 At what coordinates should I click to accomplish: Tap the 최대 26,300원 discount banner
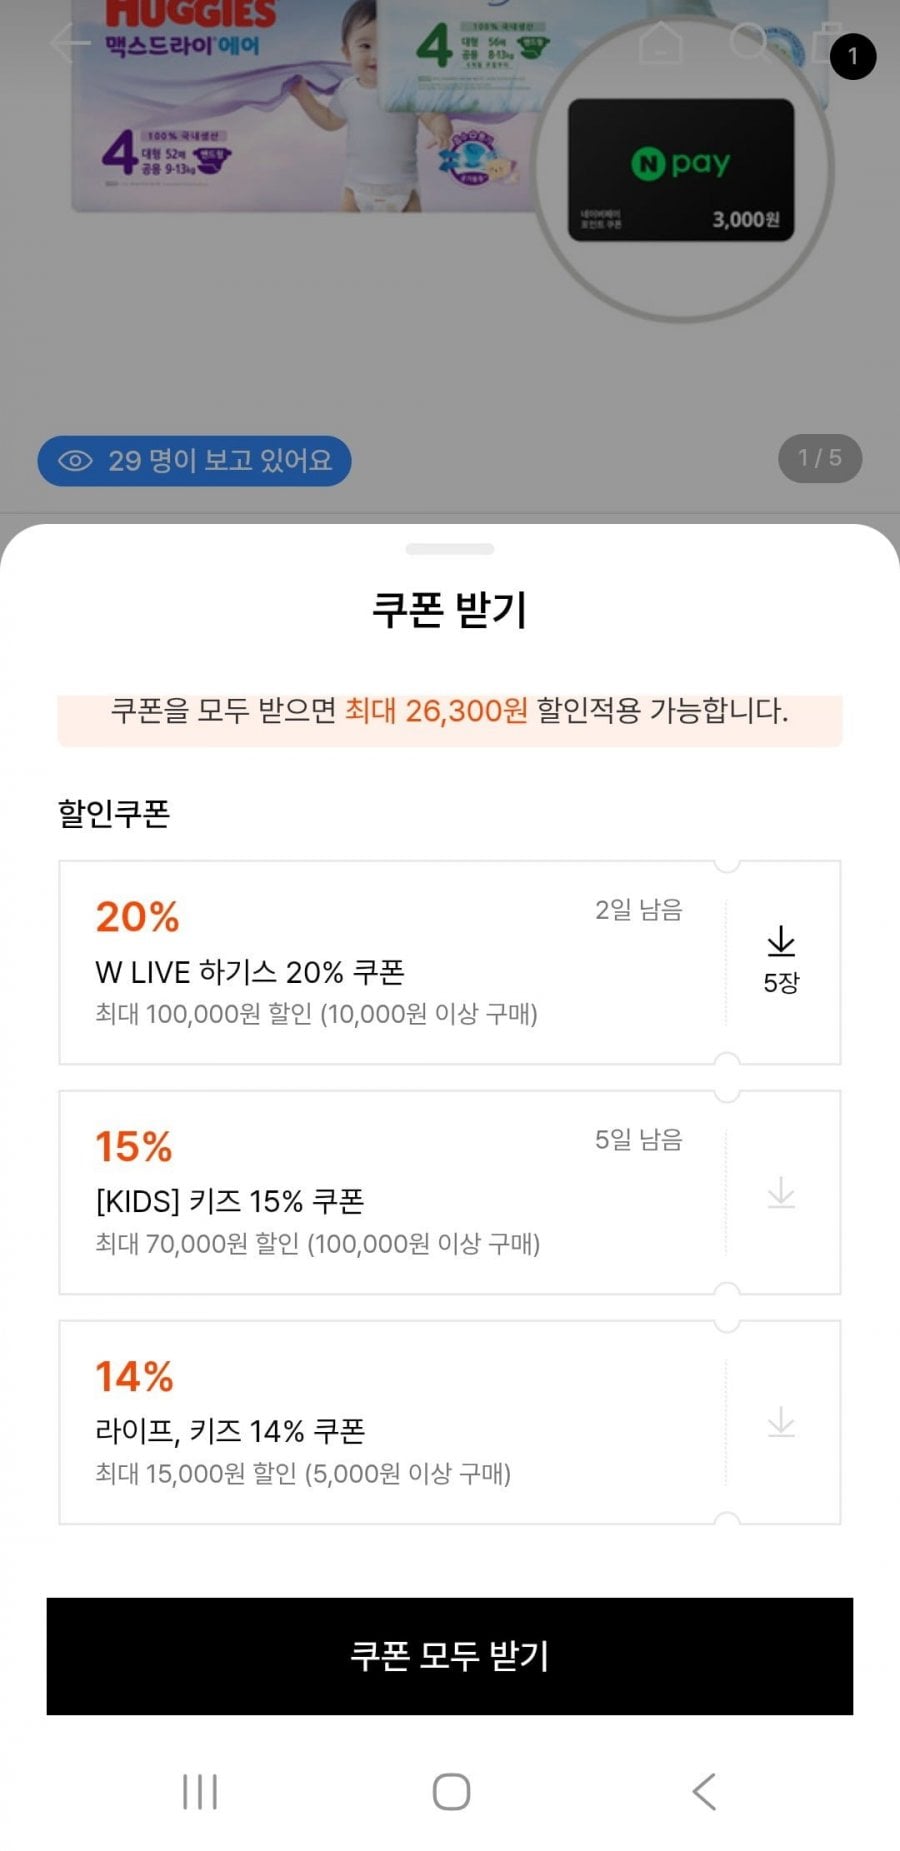(x=450, y=712)
